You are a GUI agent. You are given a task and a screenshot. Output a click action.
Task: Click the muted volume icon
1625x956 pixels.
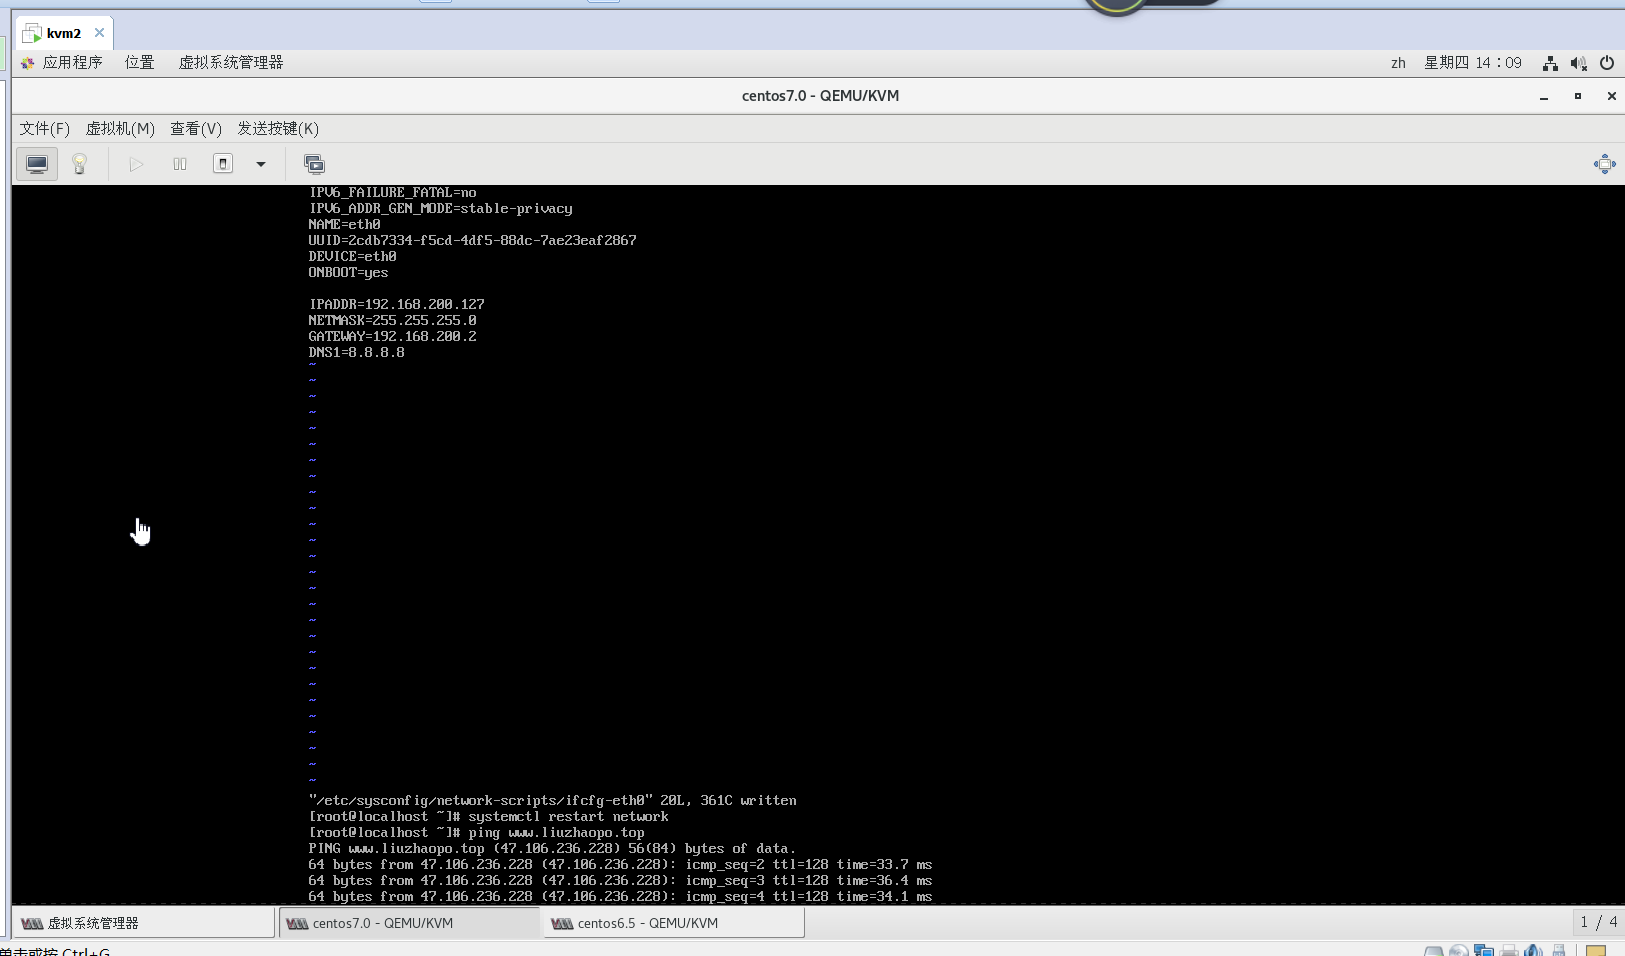1578,63
